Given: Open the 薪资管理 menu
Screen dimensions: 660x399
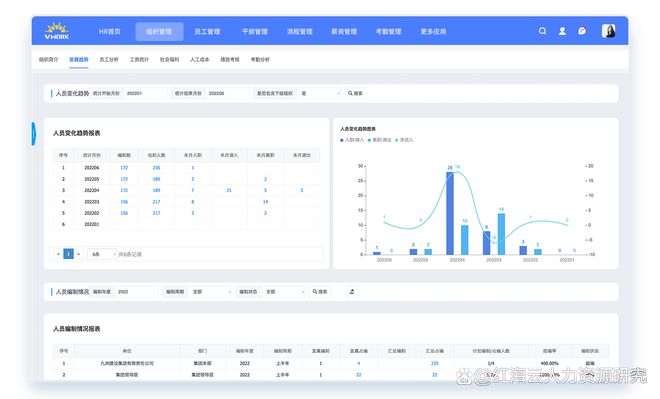Looking at the screenshot, I should [344, 32].
